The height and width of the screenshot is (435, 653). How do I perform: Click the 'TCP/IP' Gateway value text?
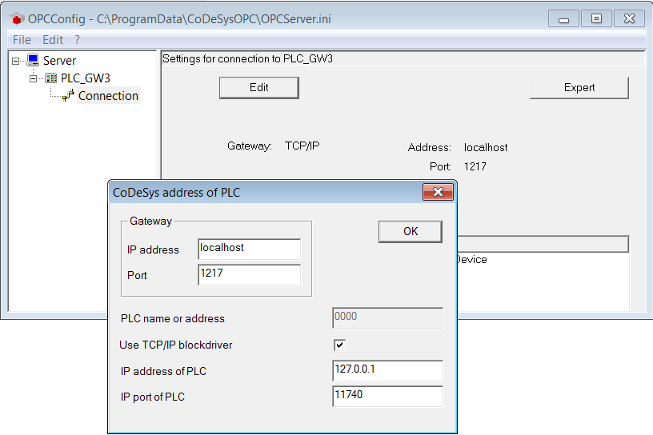click(302, 146)
